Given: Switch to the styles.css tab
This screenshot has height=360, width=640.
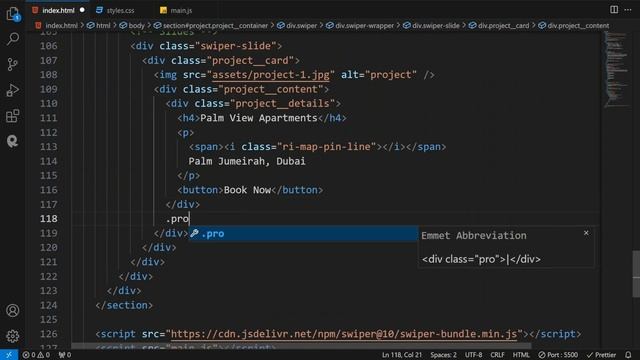Looking at the screenshot, I should tap(120, 10).
